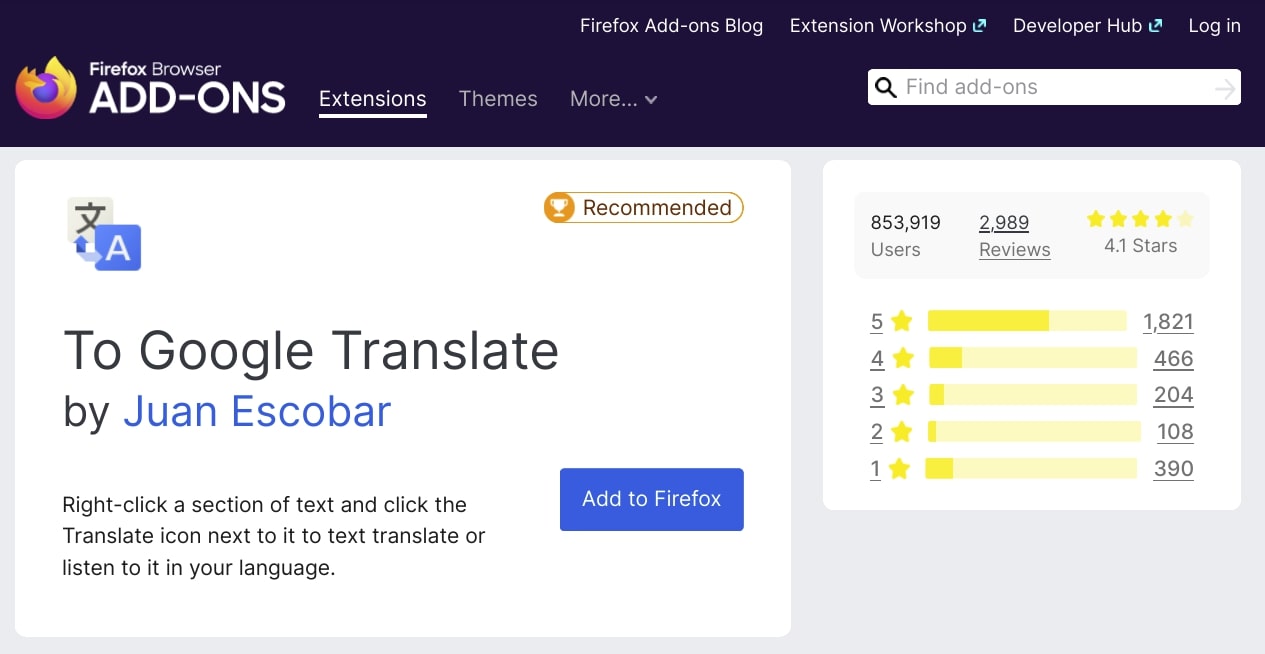Open the 2,989 Reviews link
The height and width of the screenshot is (654, 1265).
pos(1014,236)
